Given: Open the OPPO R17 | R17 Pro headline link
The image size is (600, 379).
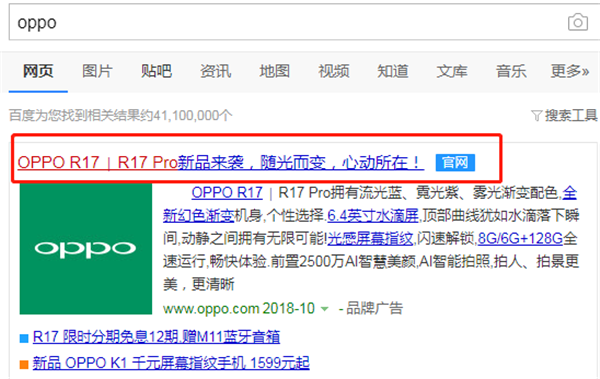Looking at the screenshot, I should [x=220, y=163].
